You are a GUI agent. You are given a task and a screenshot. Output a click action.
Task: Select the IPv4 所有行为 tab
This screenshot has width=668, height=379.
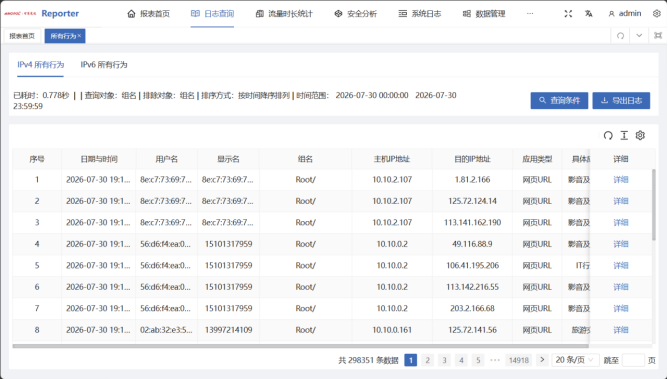40,65
